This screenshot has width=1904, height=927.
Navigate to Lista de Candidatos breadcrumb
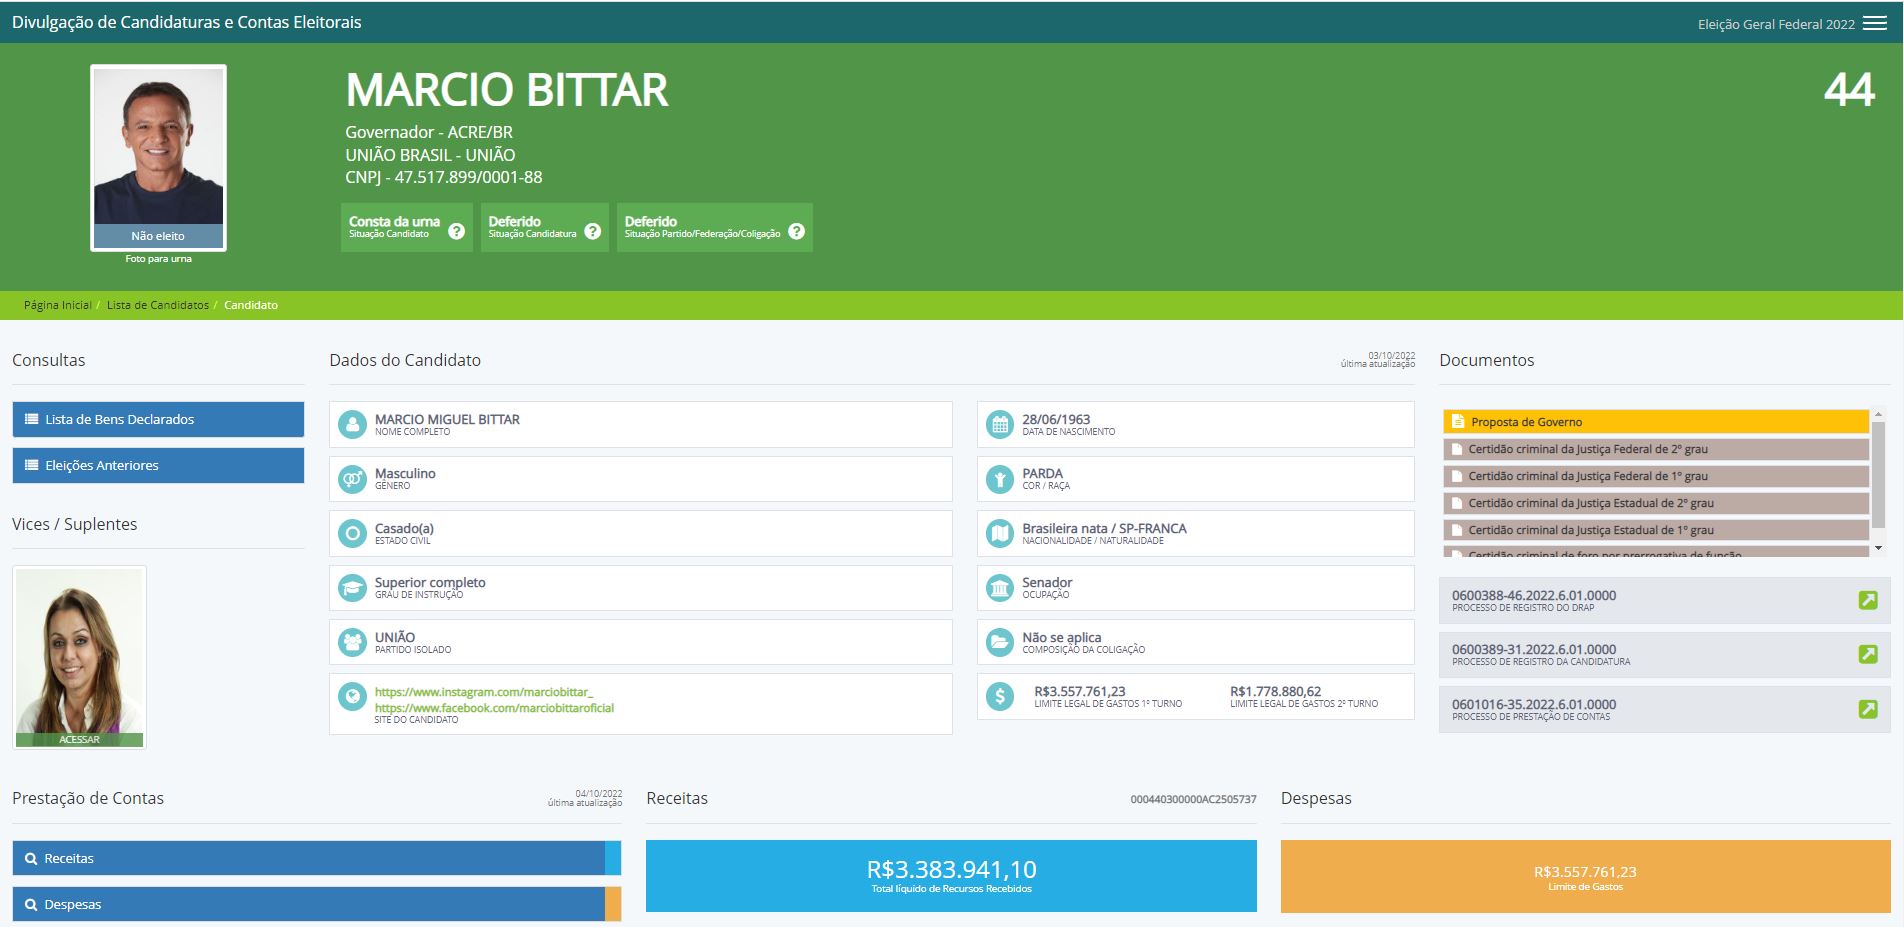(x=157, y=305)
